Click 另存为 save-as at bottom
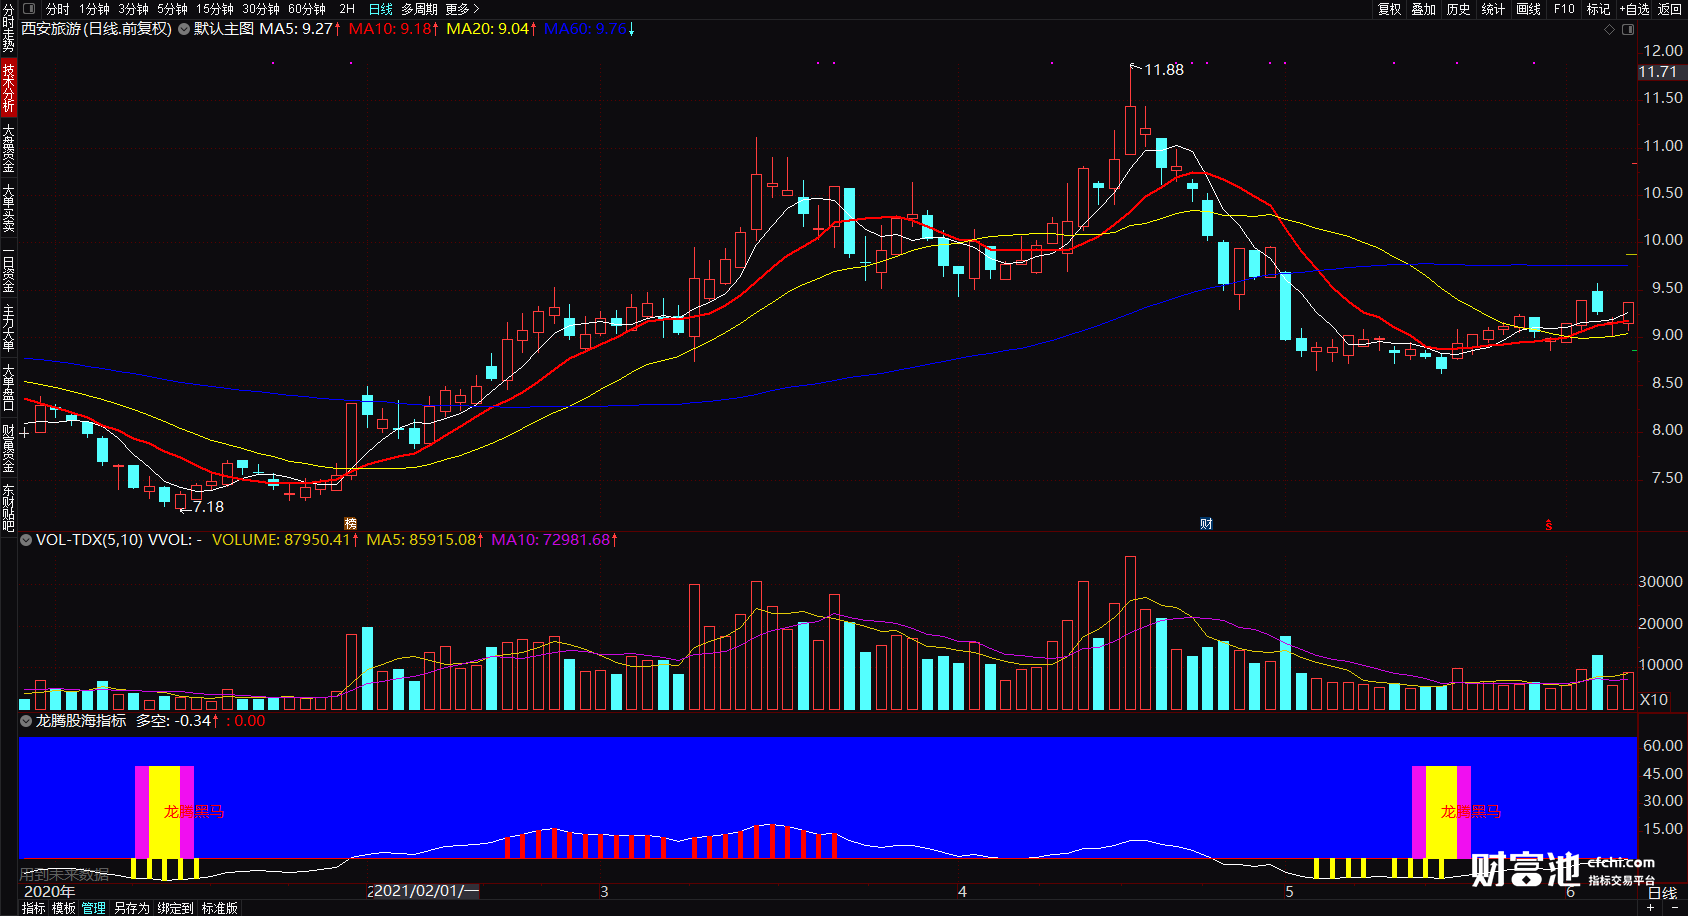This screenshot has height=916, width=1688. click(x=131, y=908)
